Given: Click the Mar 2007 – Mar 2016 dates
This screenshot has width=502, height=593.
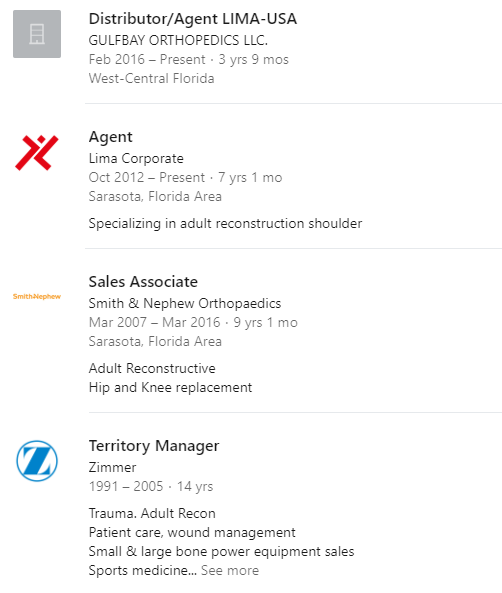Looking at the screenshot, I should [x=154, y=322].
